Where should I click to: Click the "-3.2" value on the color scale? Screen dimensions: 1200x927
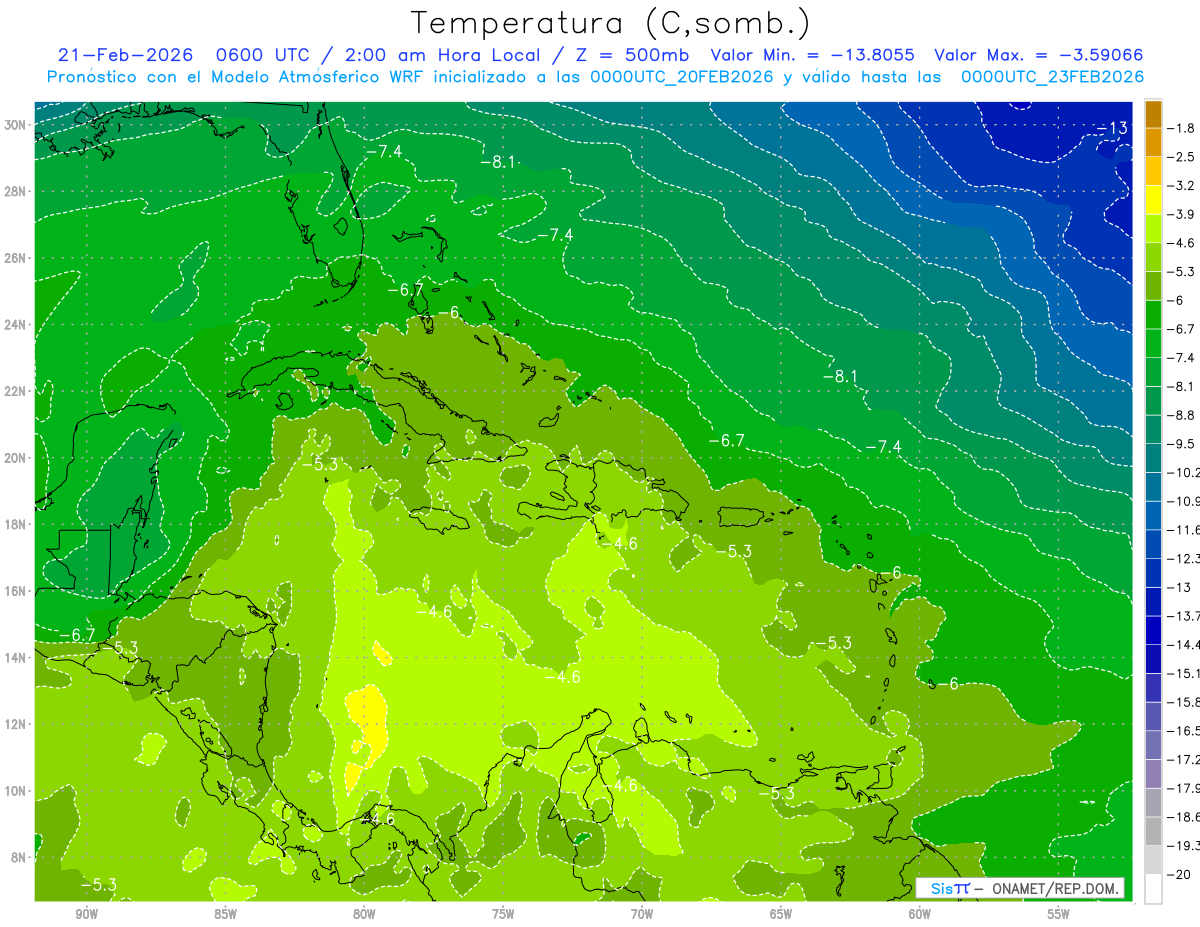pos(1181,186)
